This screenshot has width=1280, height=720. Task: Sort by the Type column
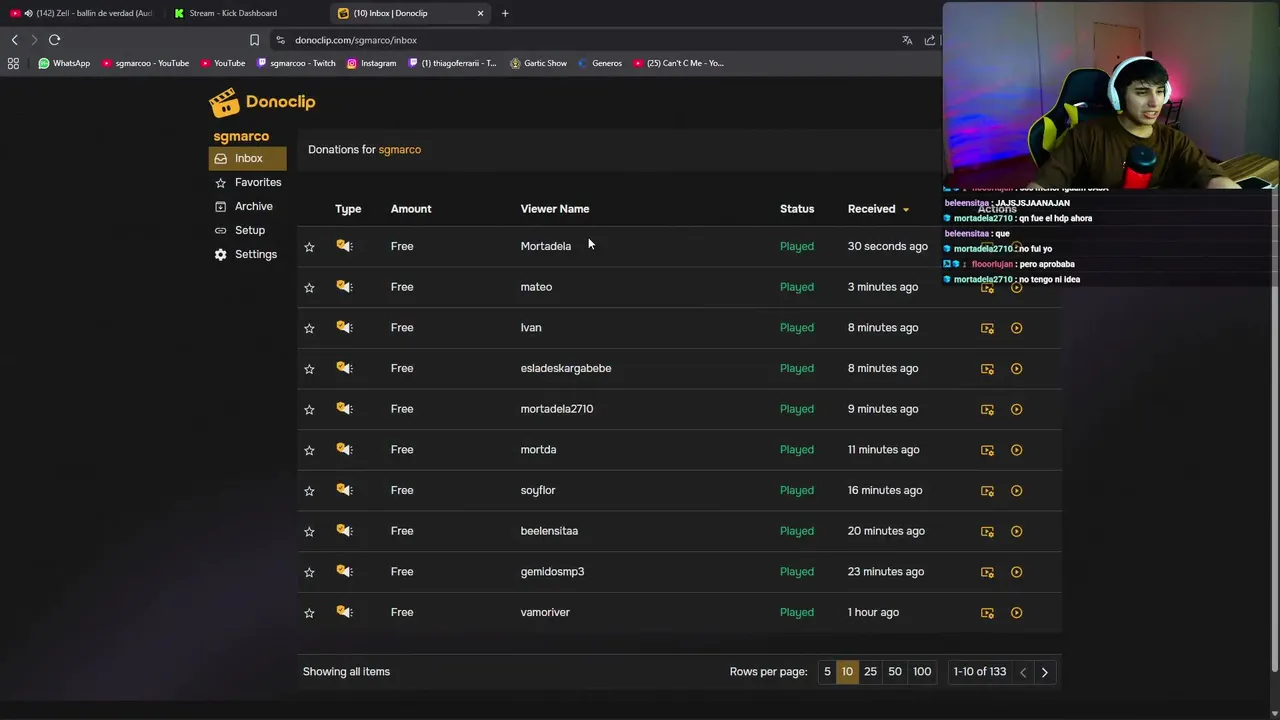pyautogui.click(x=348, y=209)
